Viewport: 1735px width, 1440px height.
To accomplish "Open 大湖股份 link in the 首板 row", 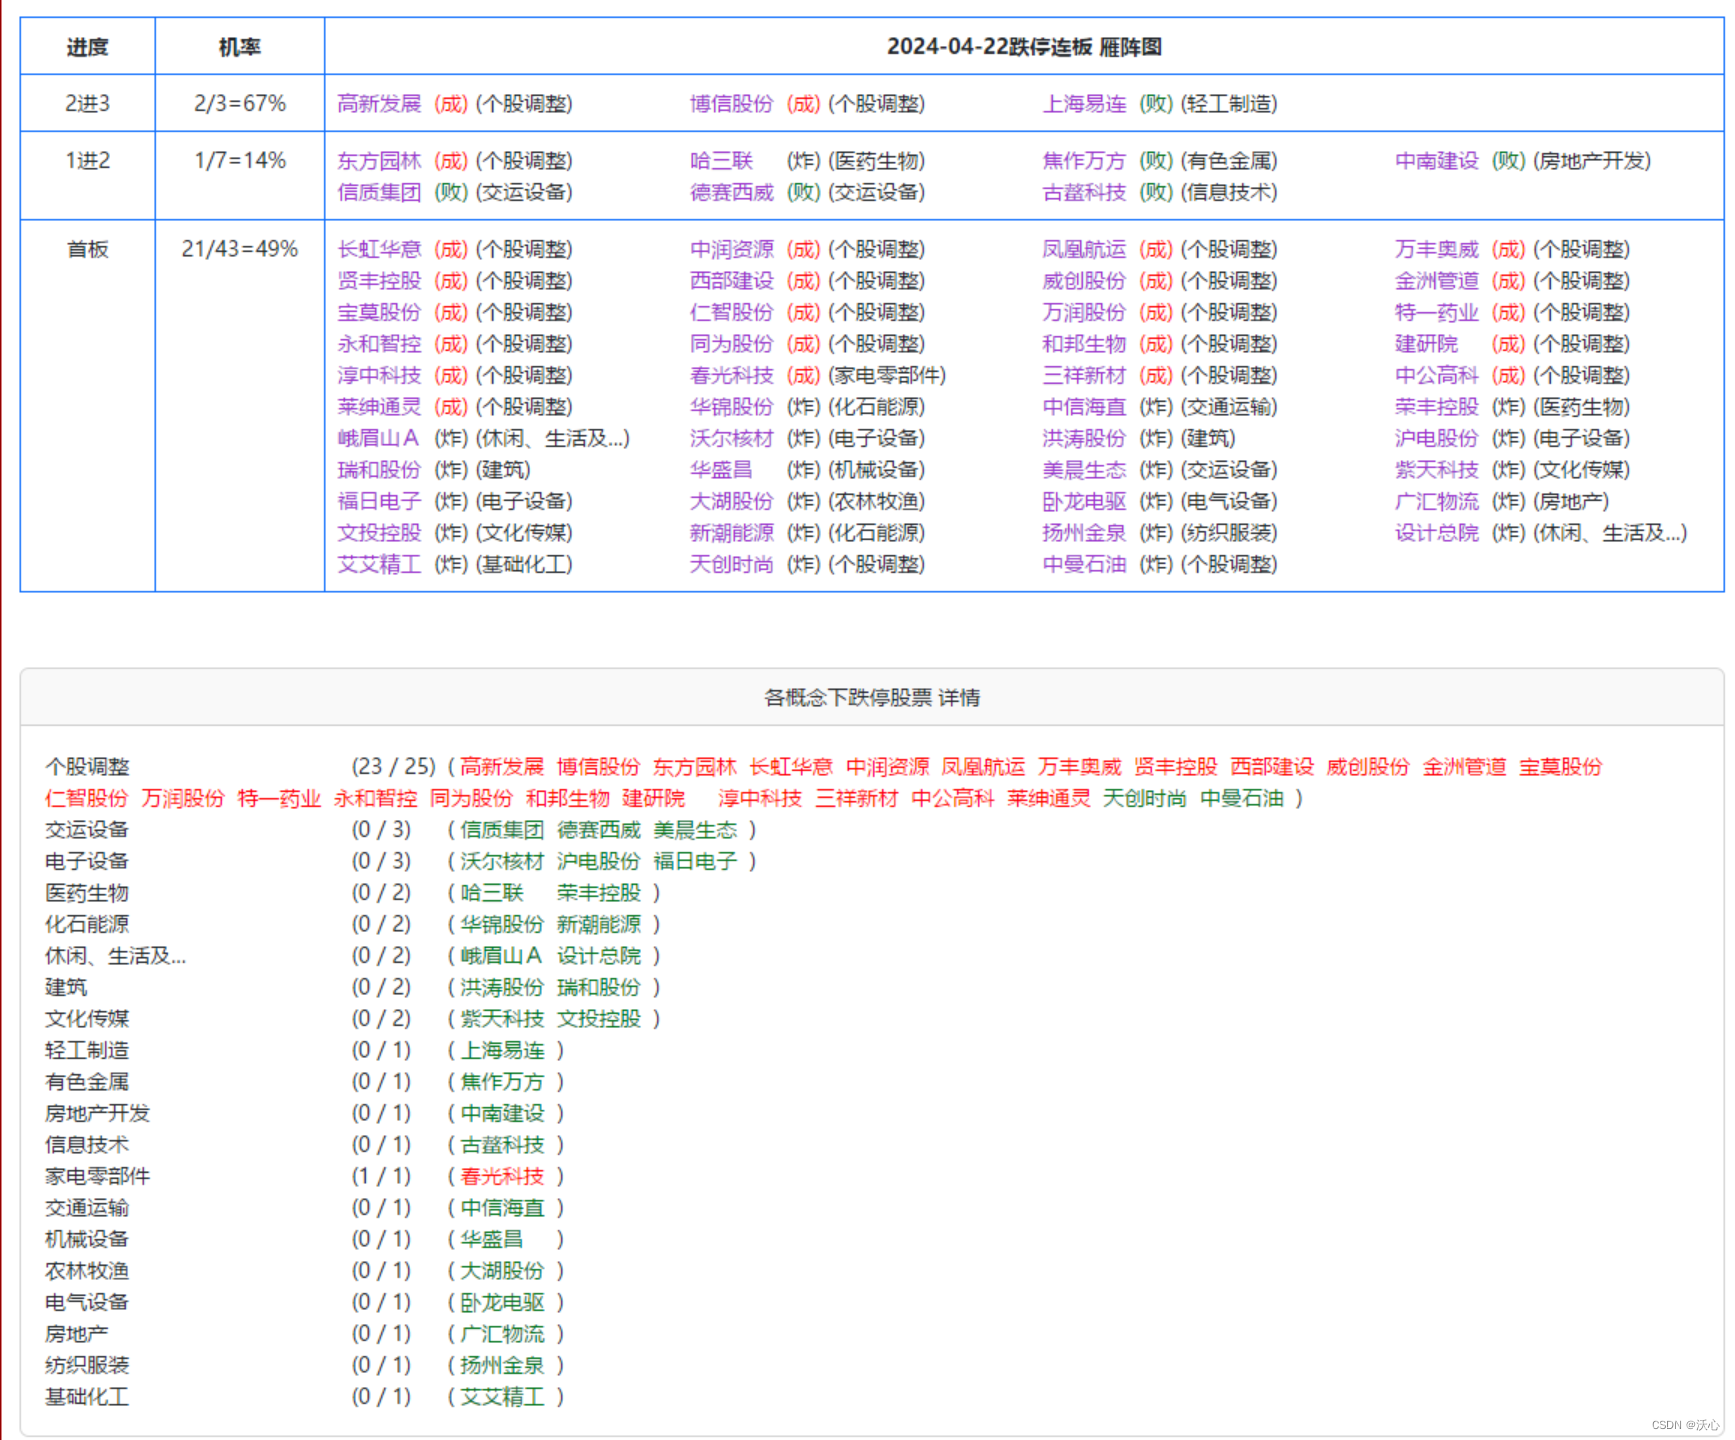I will tap(731, 502).
